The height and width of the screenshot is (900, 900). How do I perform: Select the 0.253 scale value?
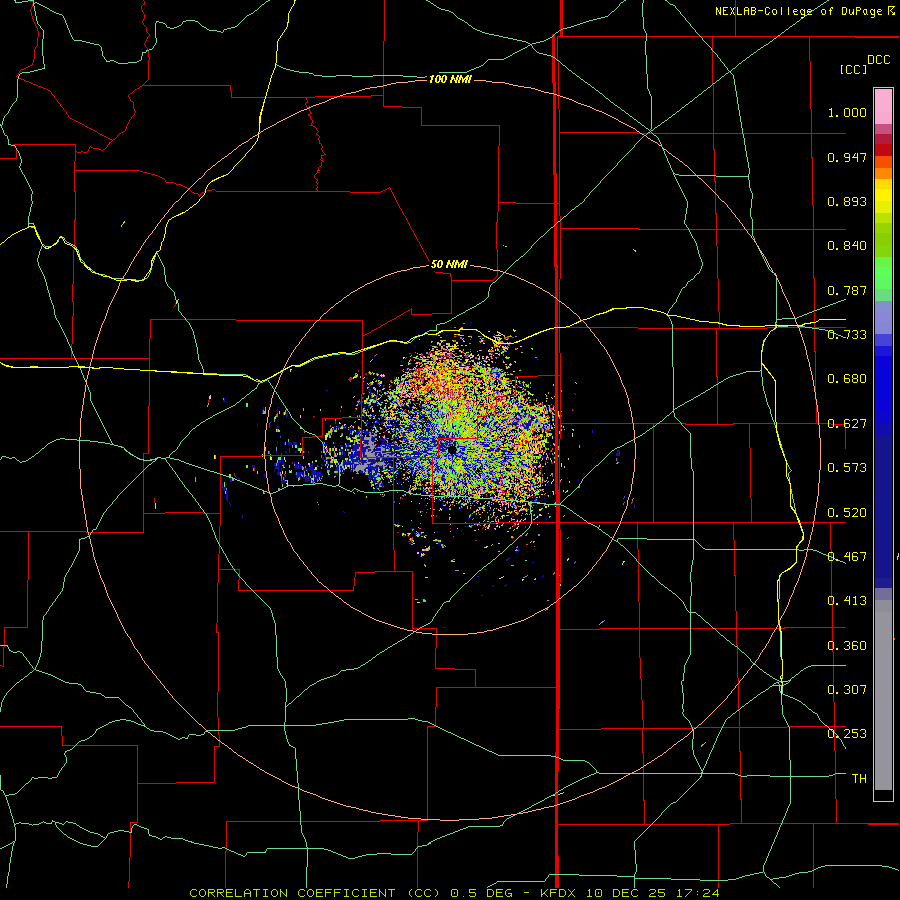[847, 734]
